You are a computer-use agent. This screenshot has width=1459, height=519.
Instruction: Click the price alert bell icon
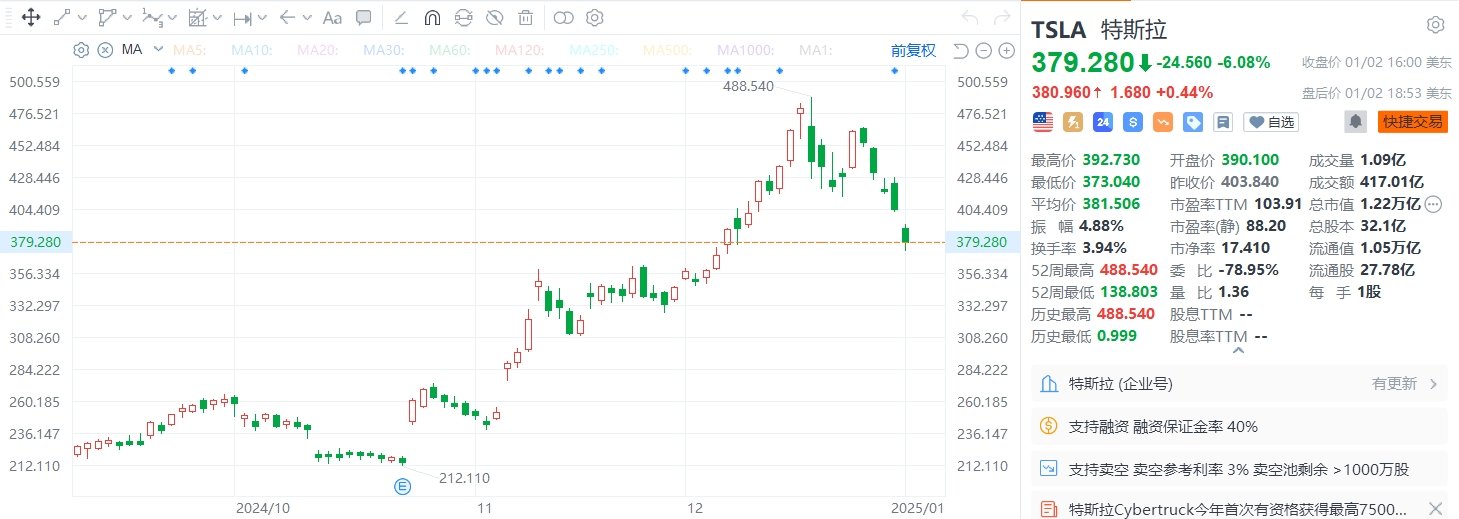tap(1355, 121)
